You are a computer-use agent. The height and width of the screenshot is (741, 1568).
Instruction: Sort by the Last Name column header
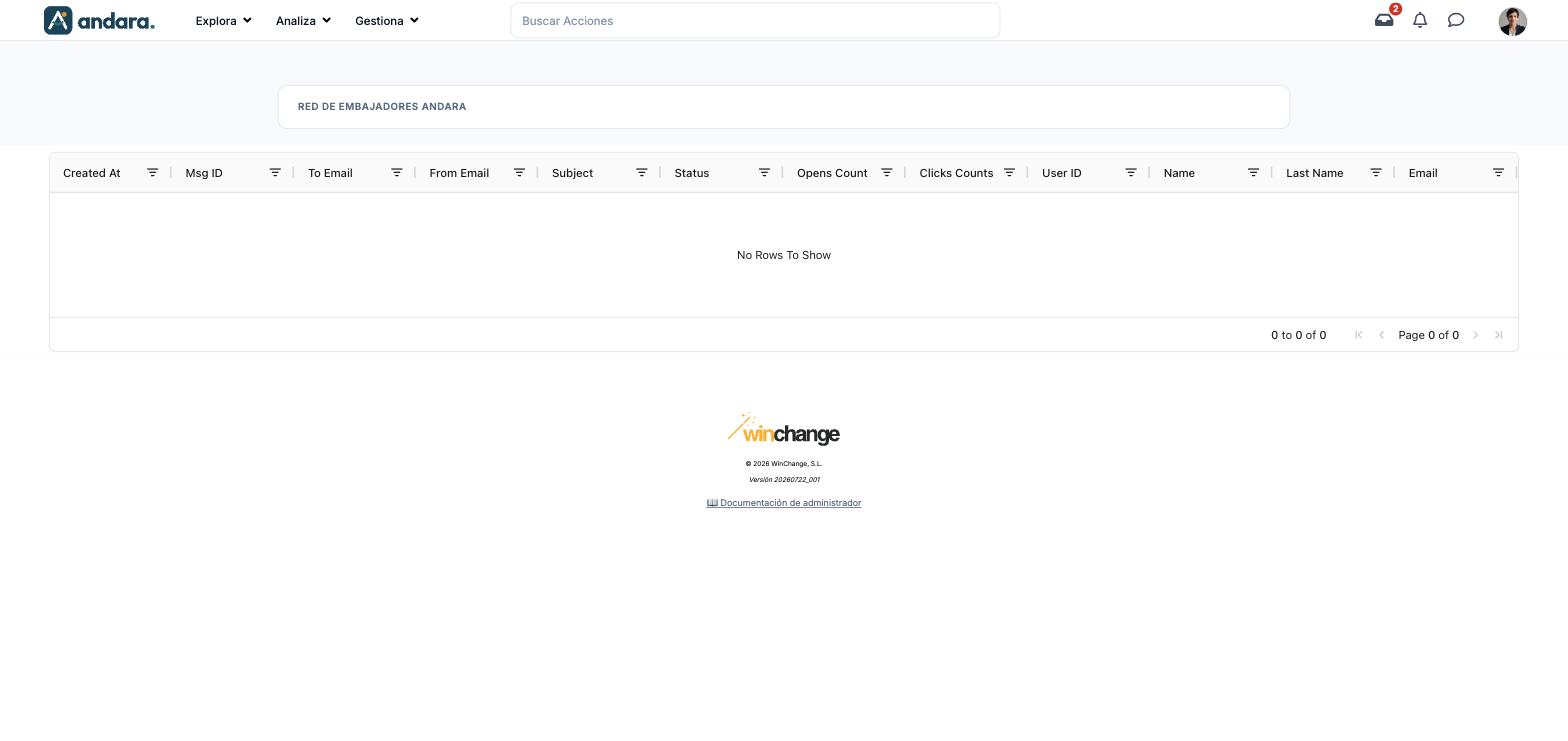click(1314, 173)
